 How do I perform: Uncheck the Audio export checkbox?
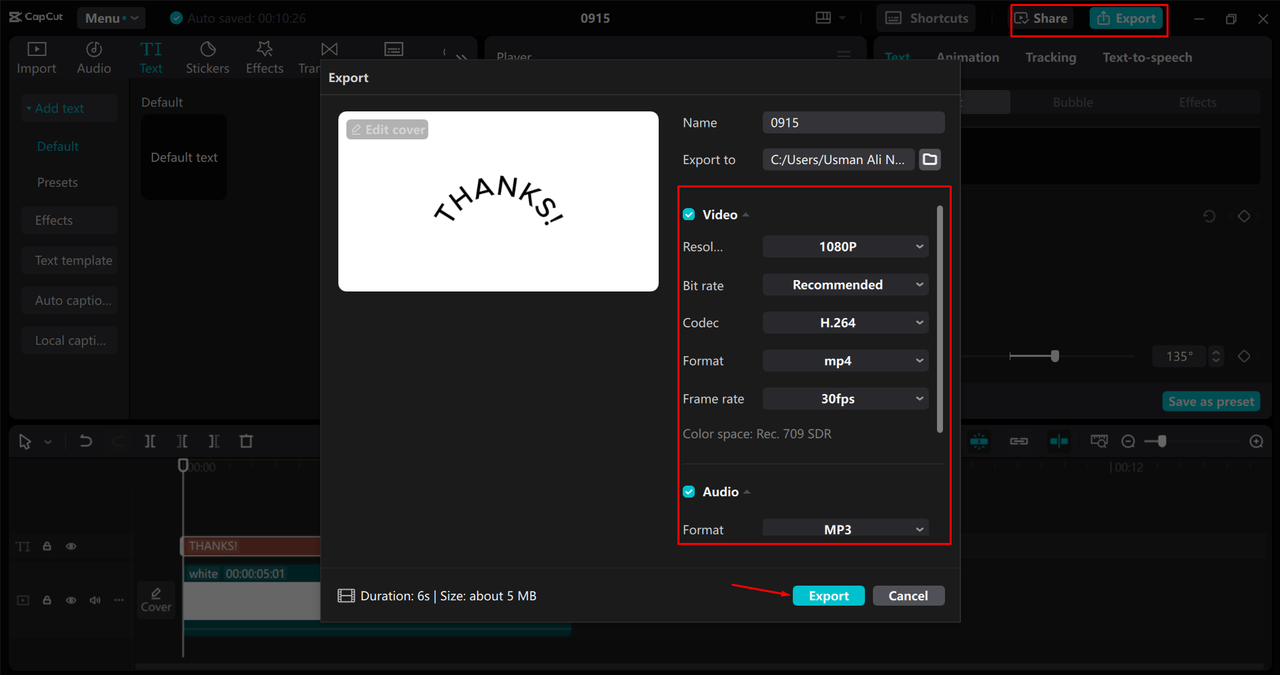click(x=689, y=492)
